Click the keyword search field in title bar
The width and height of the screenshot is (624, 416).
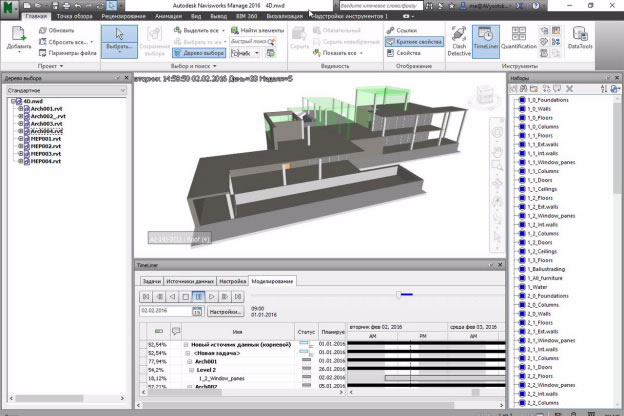click(x=380, y=6)
